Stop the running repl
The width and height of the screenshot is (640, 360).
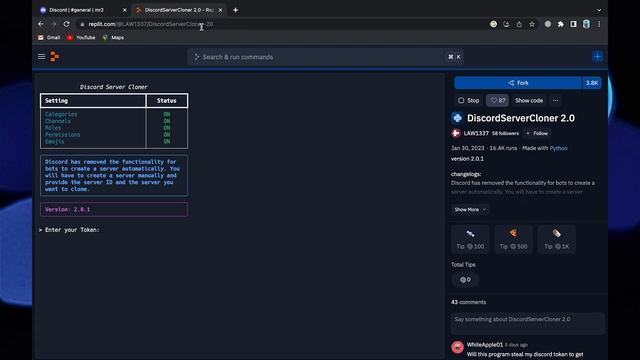(x=469, y=100)
